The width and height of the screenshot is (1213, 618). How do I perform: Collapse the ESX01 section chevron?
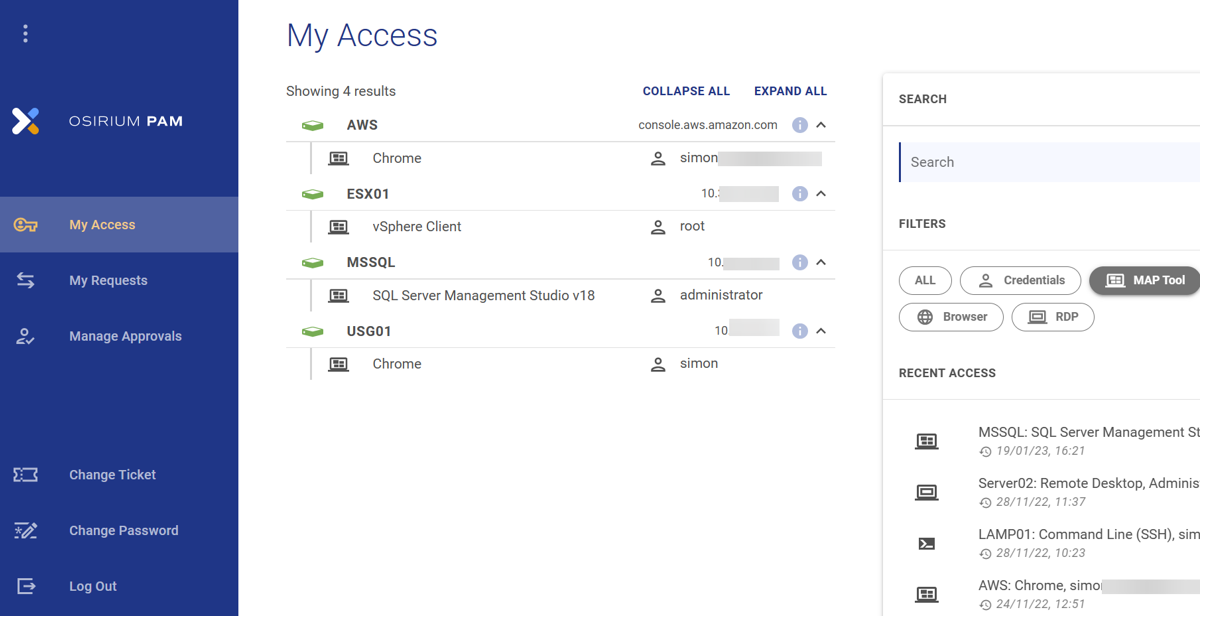821,193
